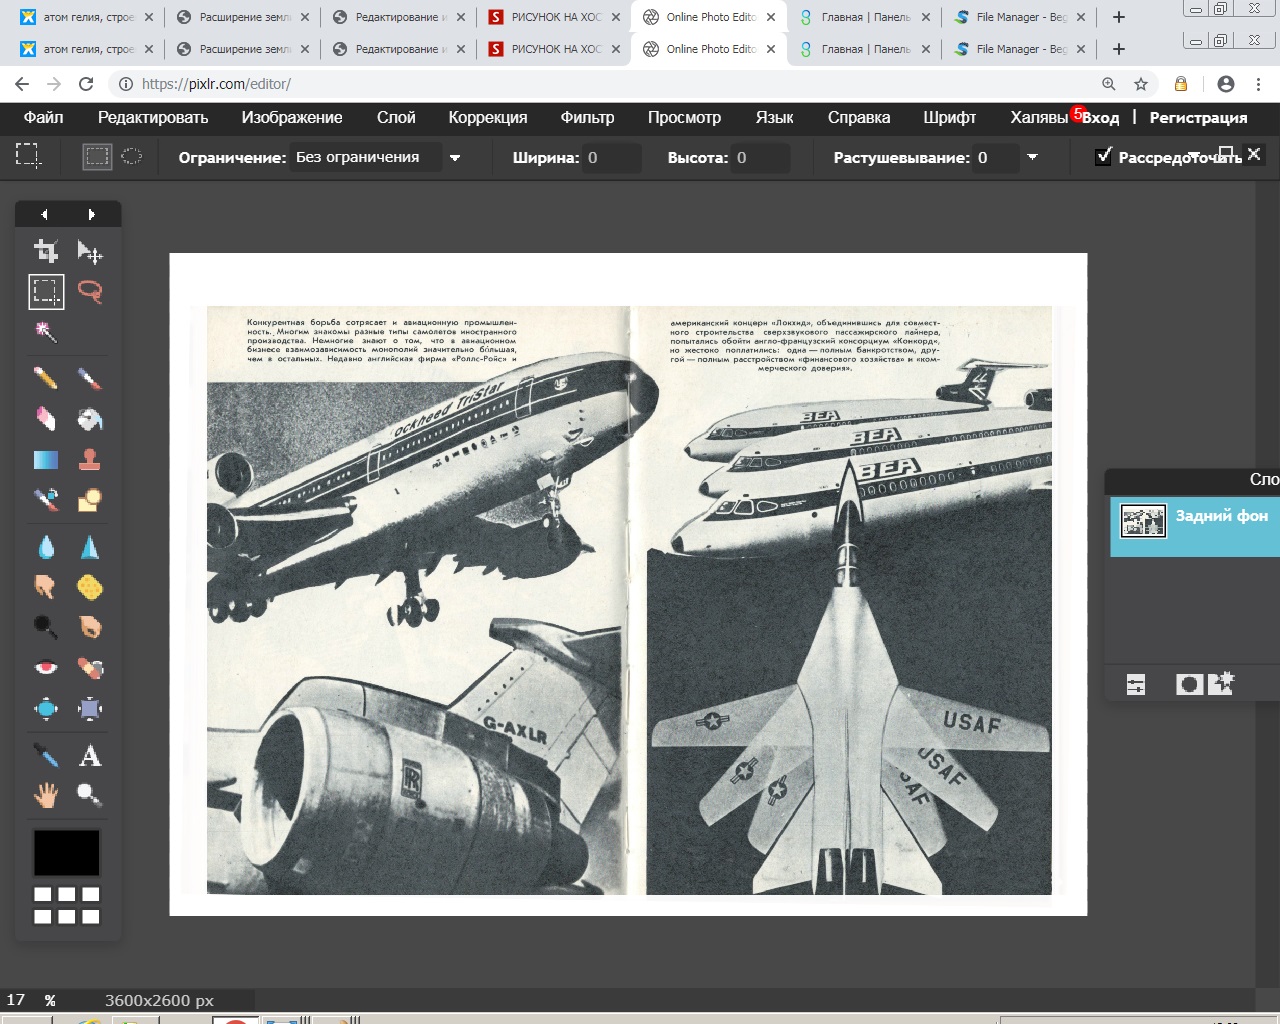Select the Colorpicker eyedropper tool
The height and width of the screenshot is (1024, 1280).
(46, 755)
